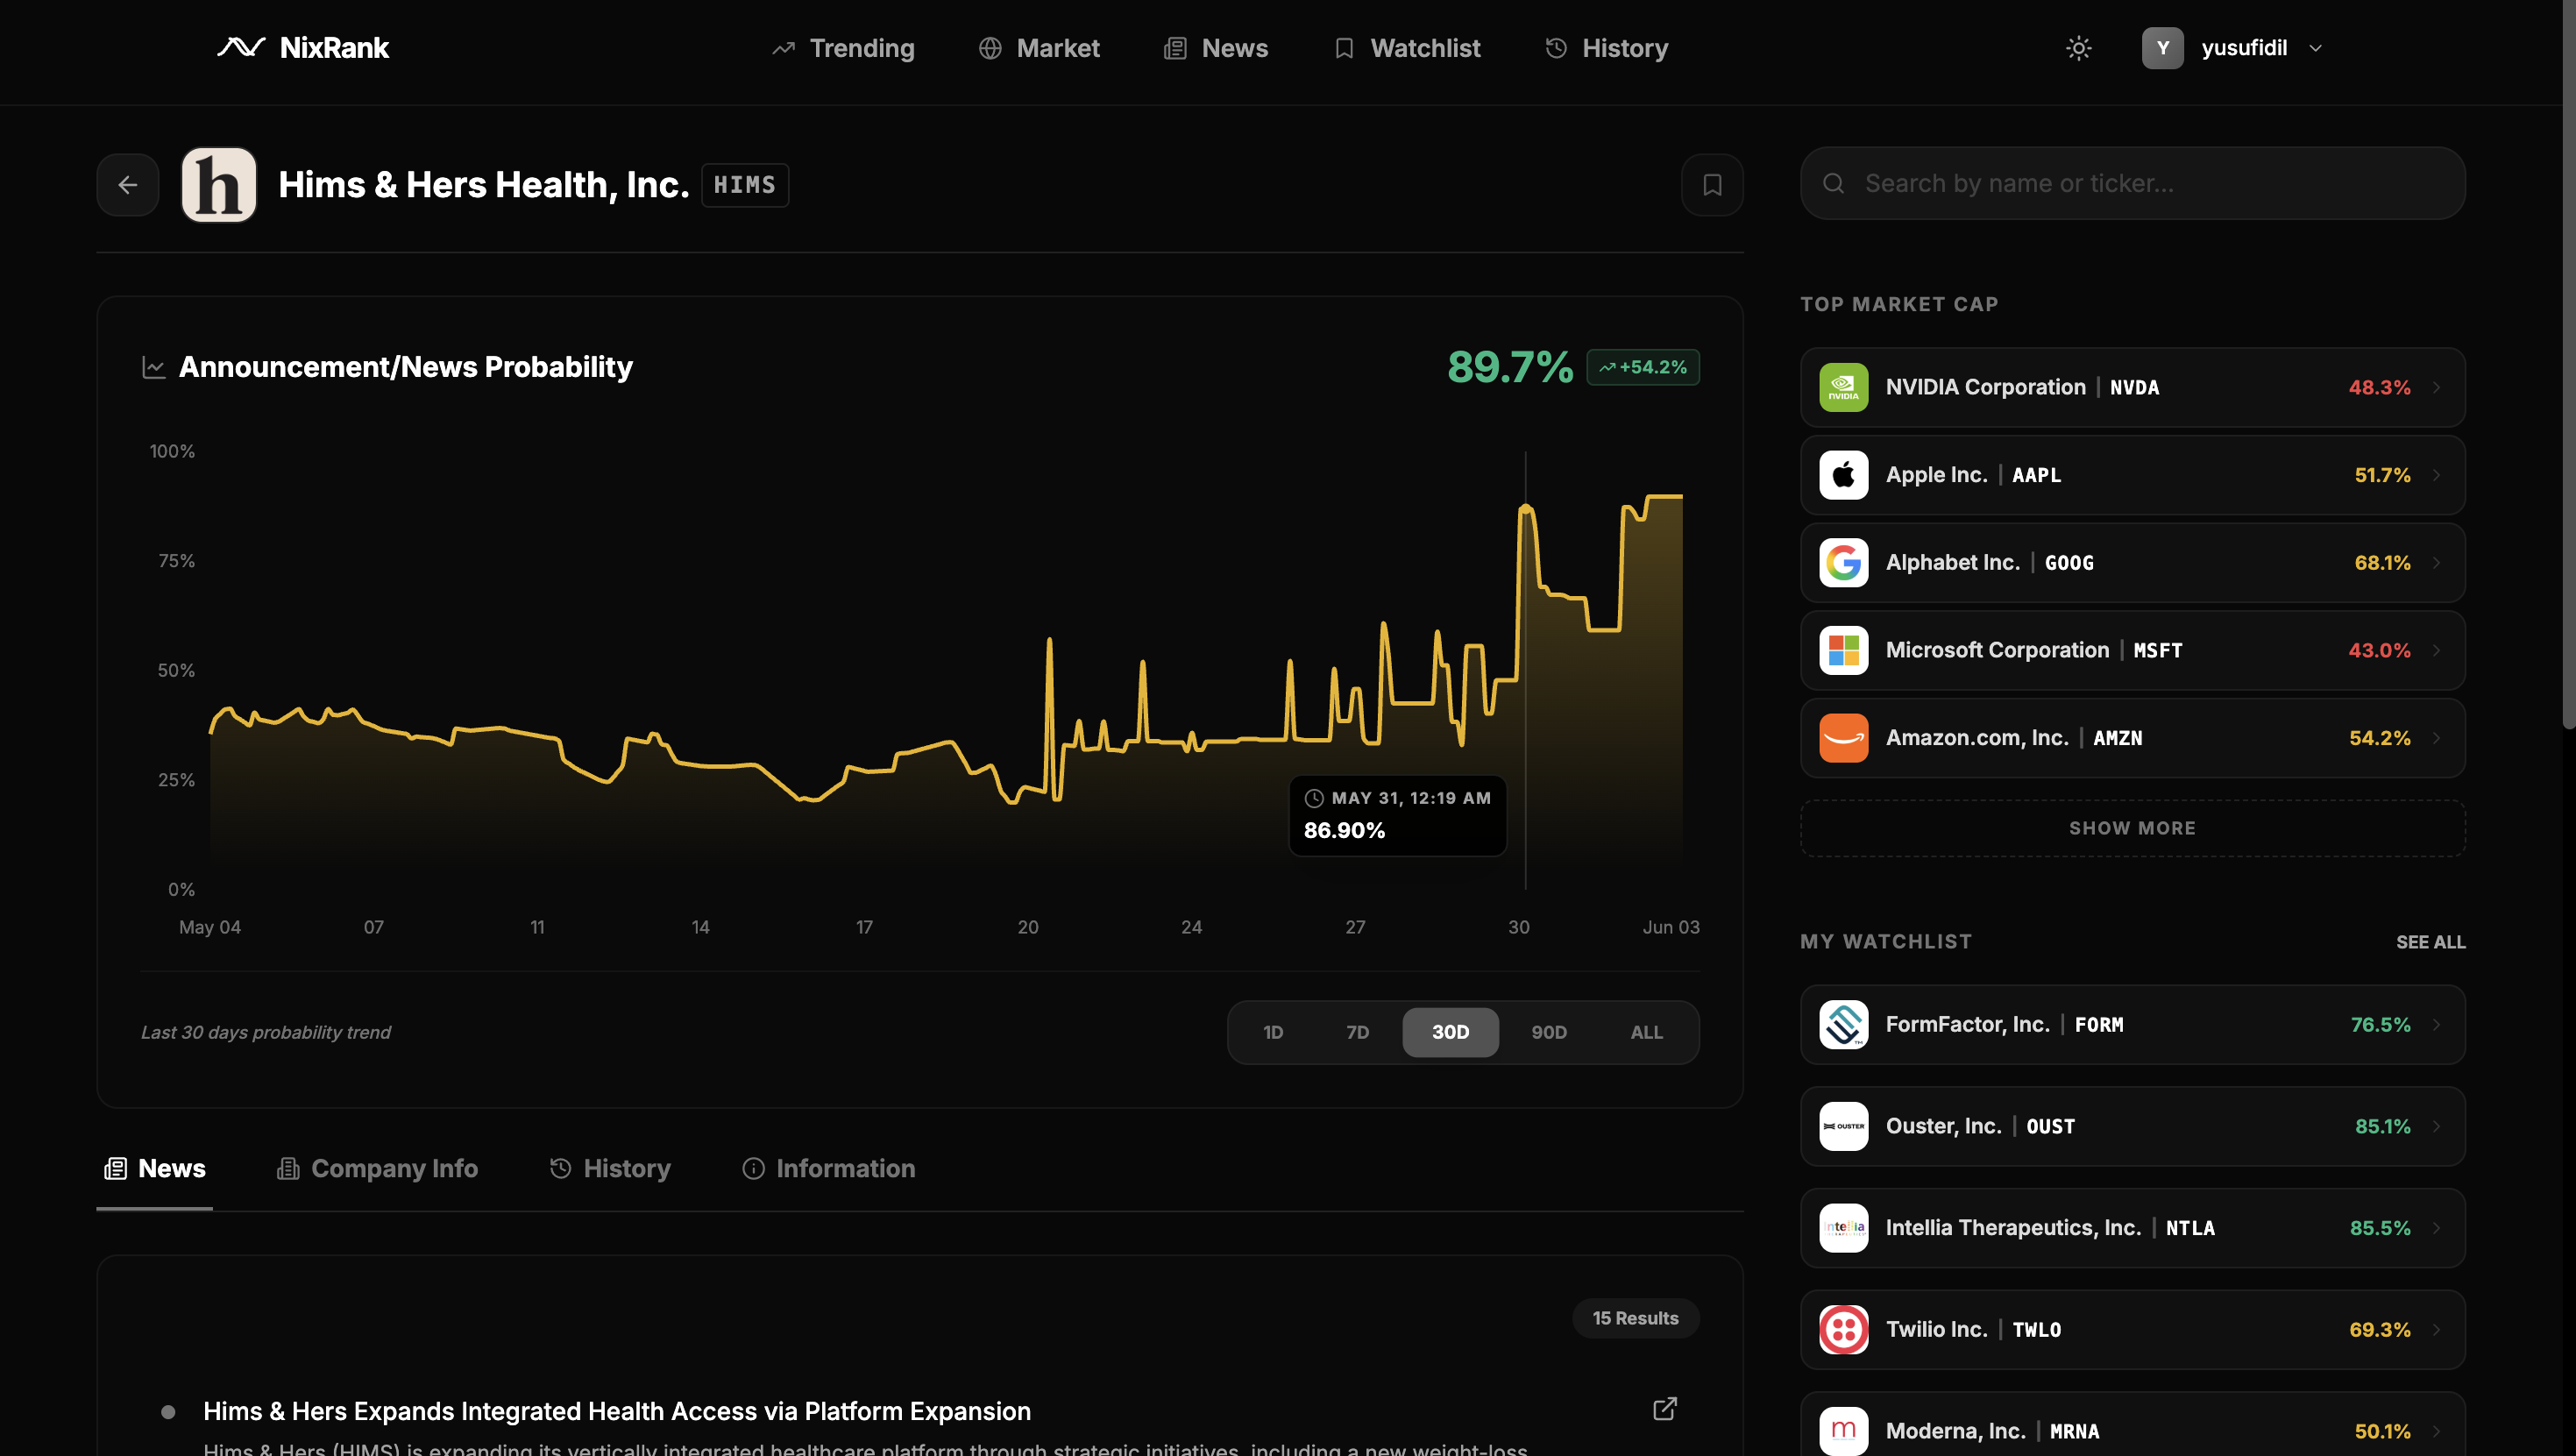2576x1456 pixels.
Task: Open the yusufidil account dropdown chevron
Action: coord(2315,48)
